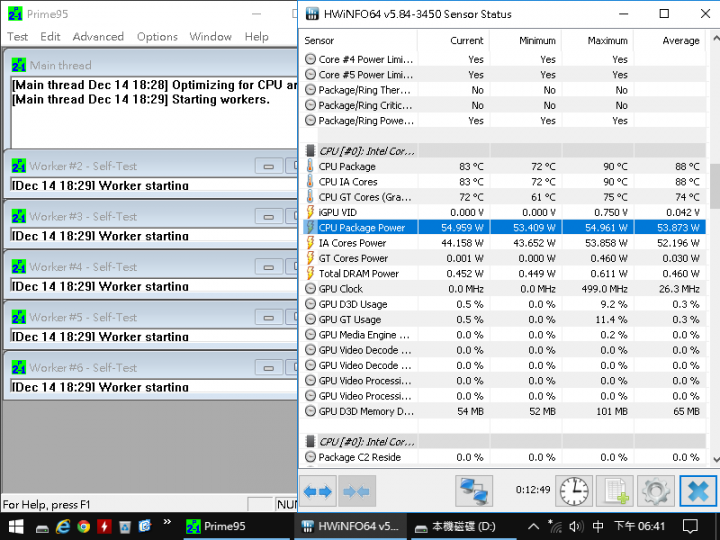720x540 pixels.
Task: Click the blue X close sensors button
Action: [x=698, y=491]
